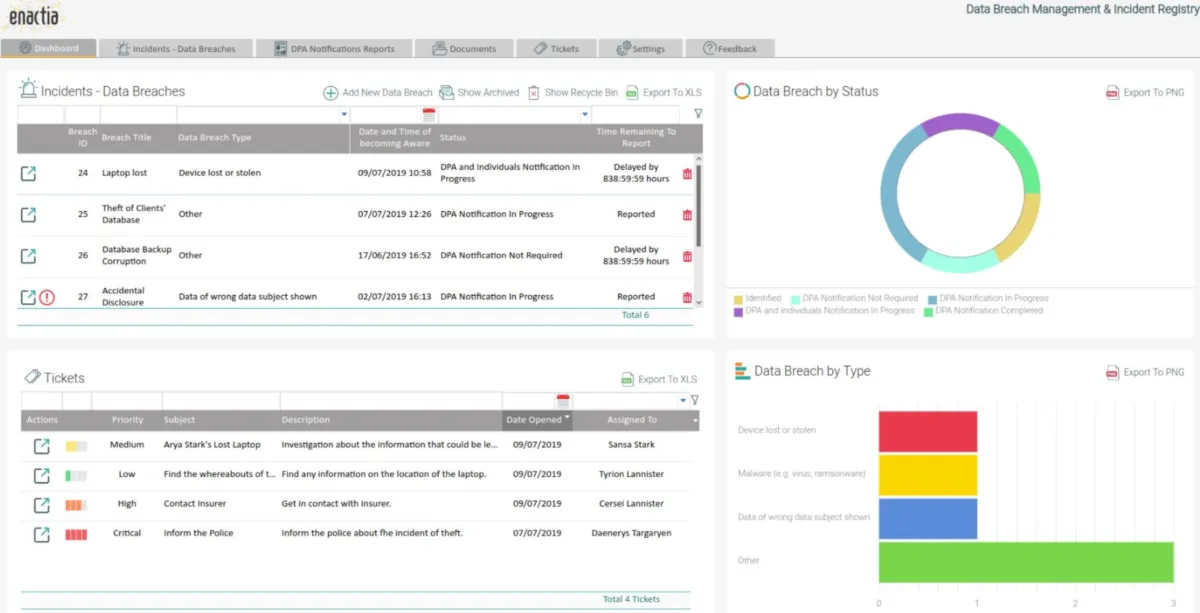Open the date picker calendar in incidents filter
Image resolution: width=1200 pixels, height=613 pixels.
429,115
